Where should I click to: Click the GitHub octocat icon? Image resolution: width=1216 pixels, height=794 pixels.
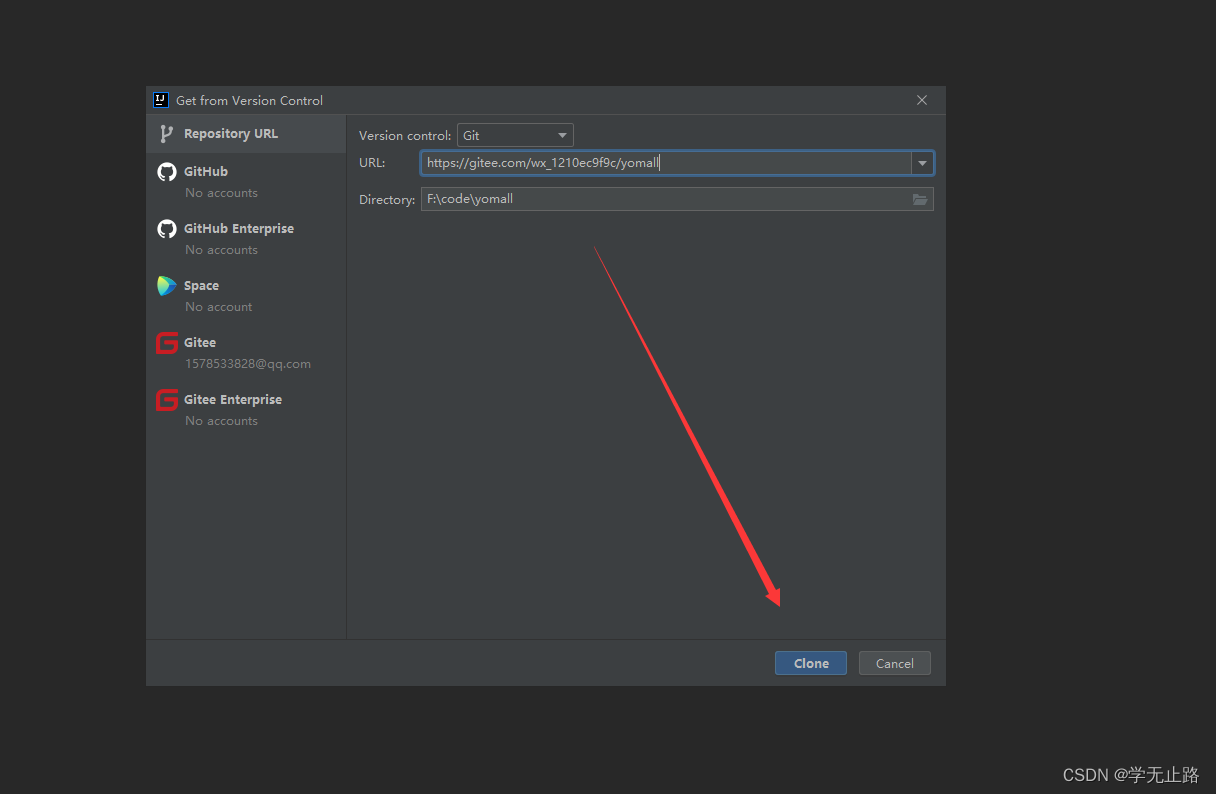[167, 172]
